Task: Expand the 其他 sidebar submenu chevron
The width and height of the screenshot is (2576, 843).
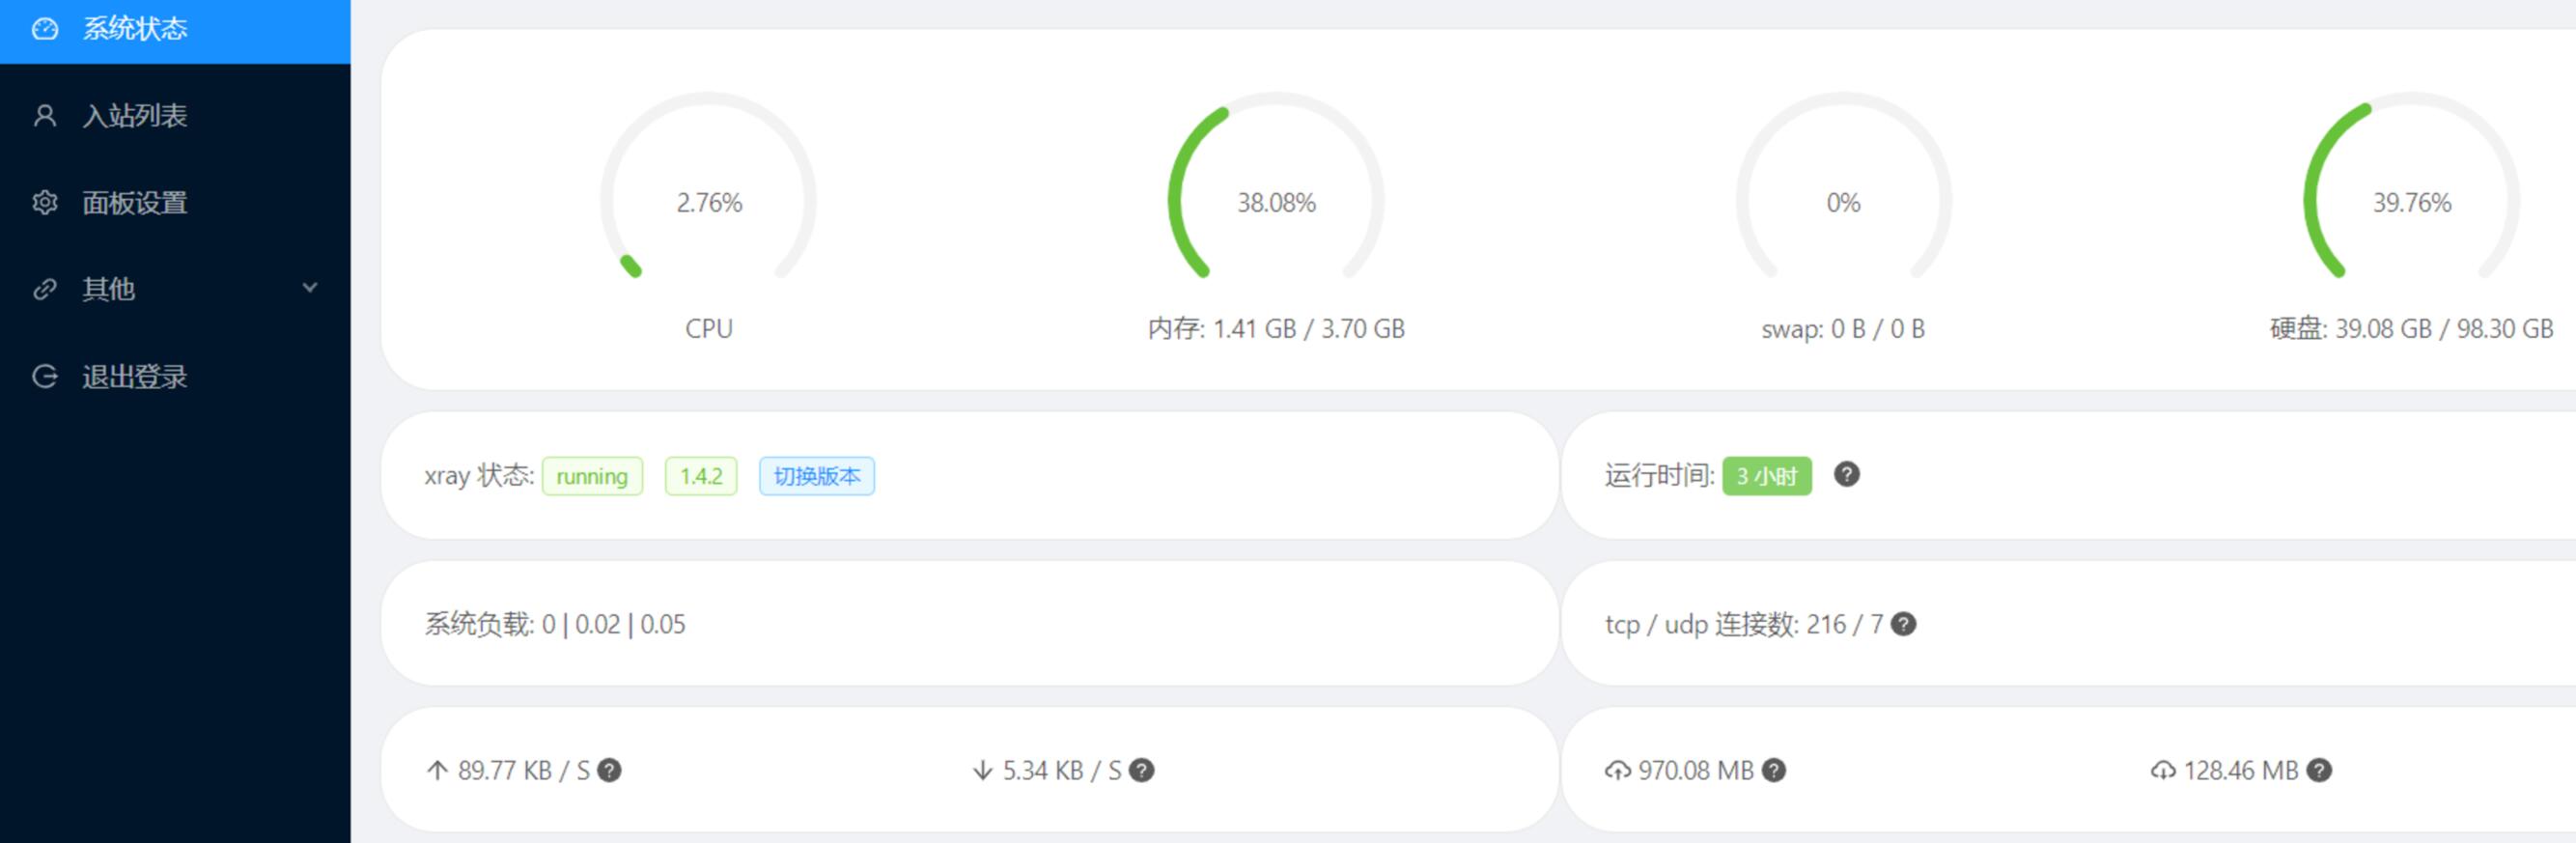Action: pyautogui.click(x=310, y=288)
